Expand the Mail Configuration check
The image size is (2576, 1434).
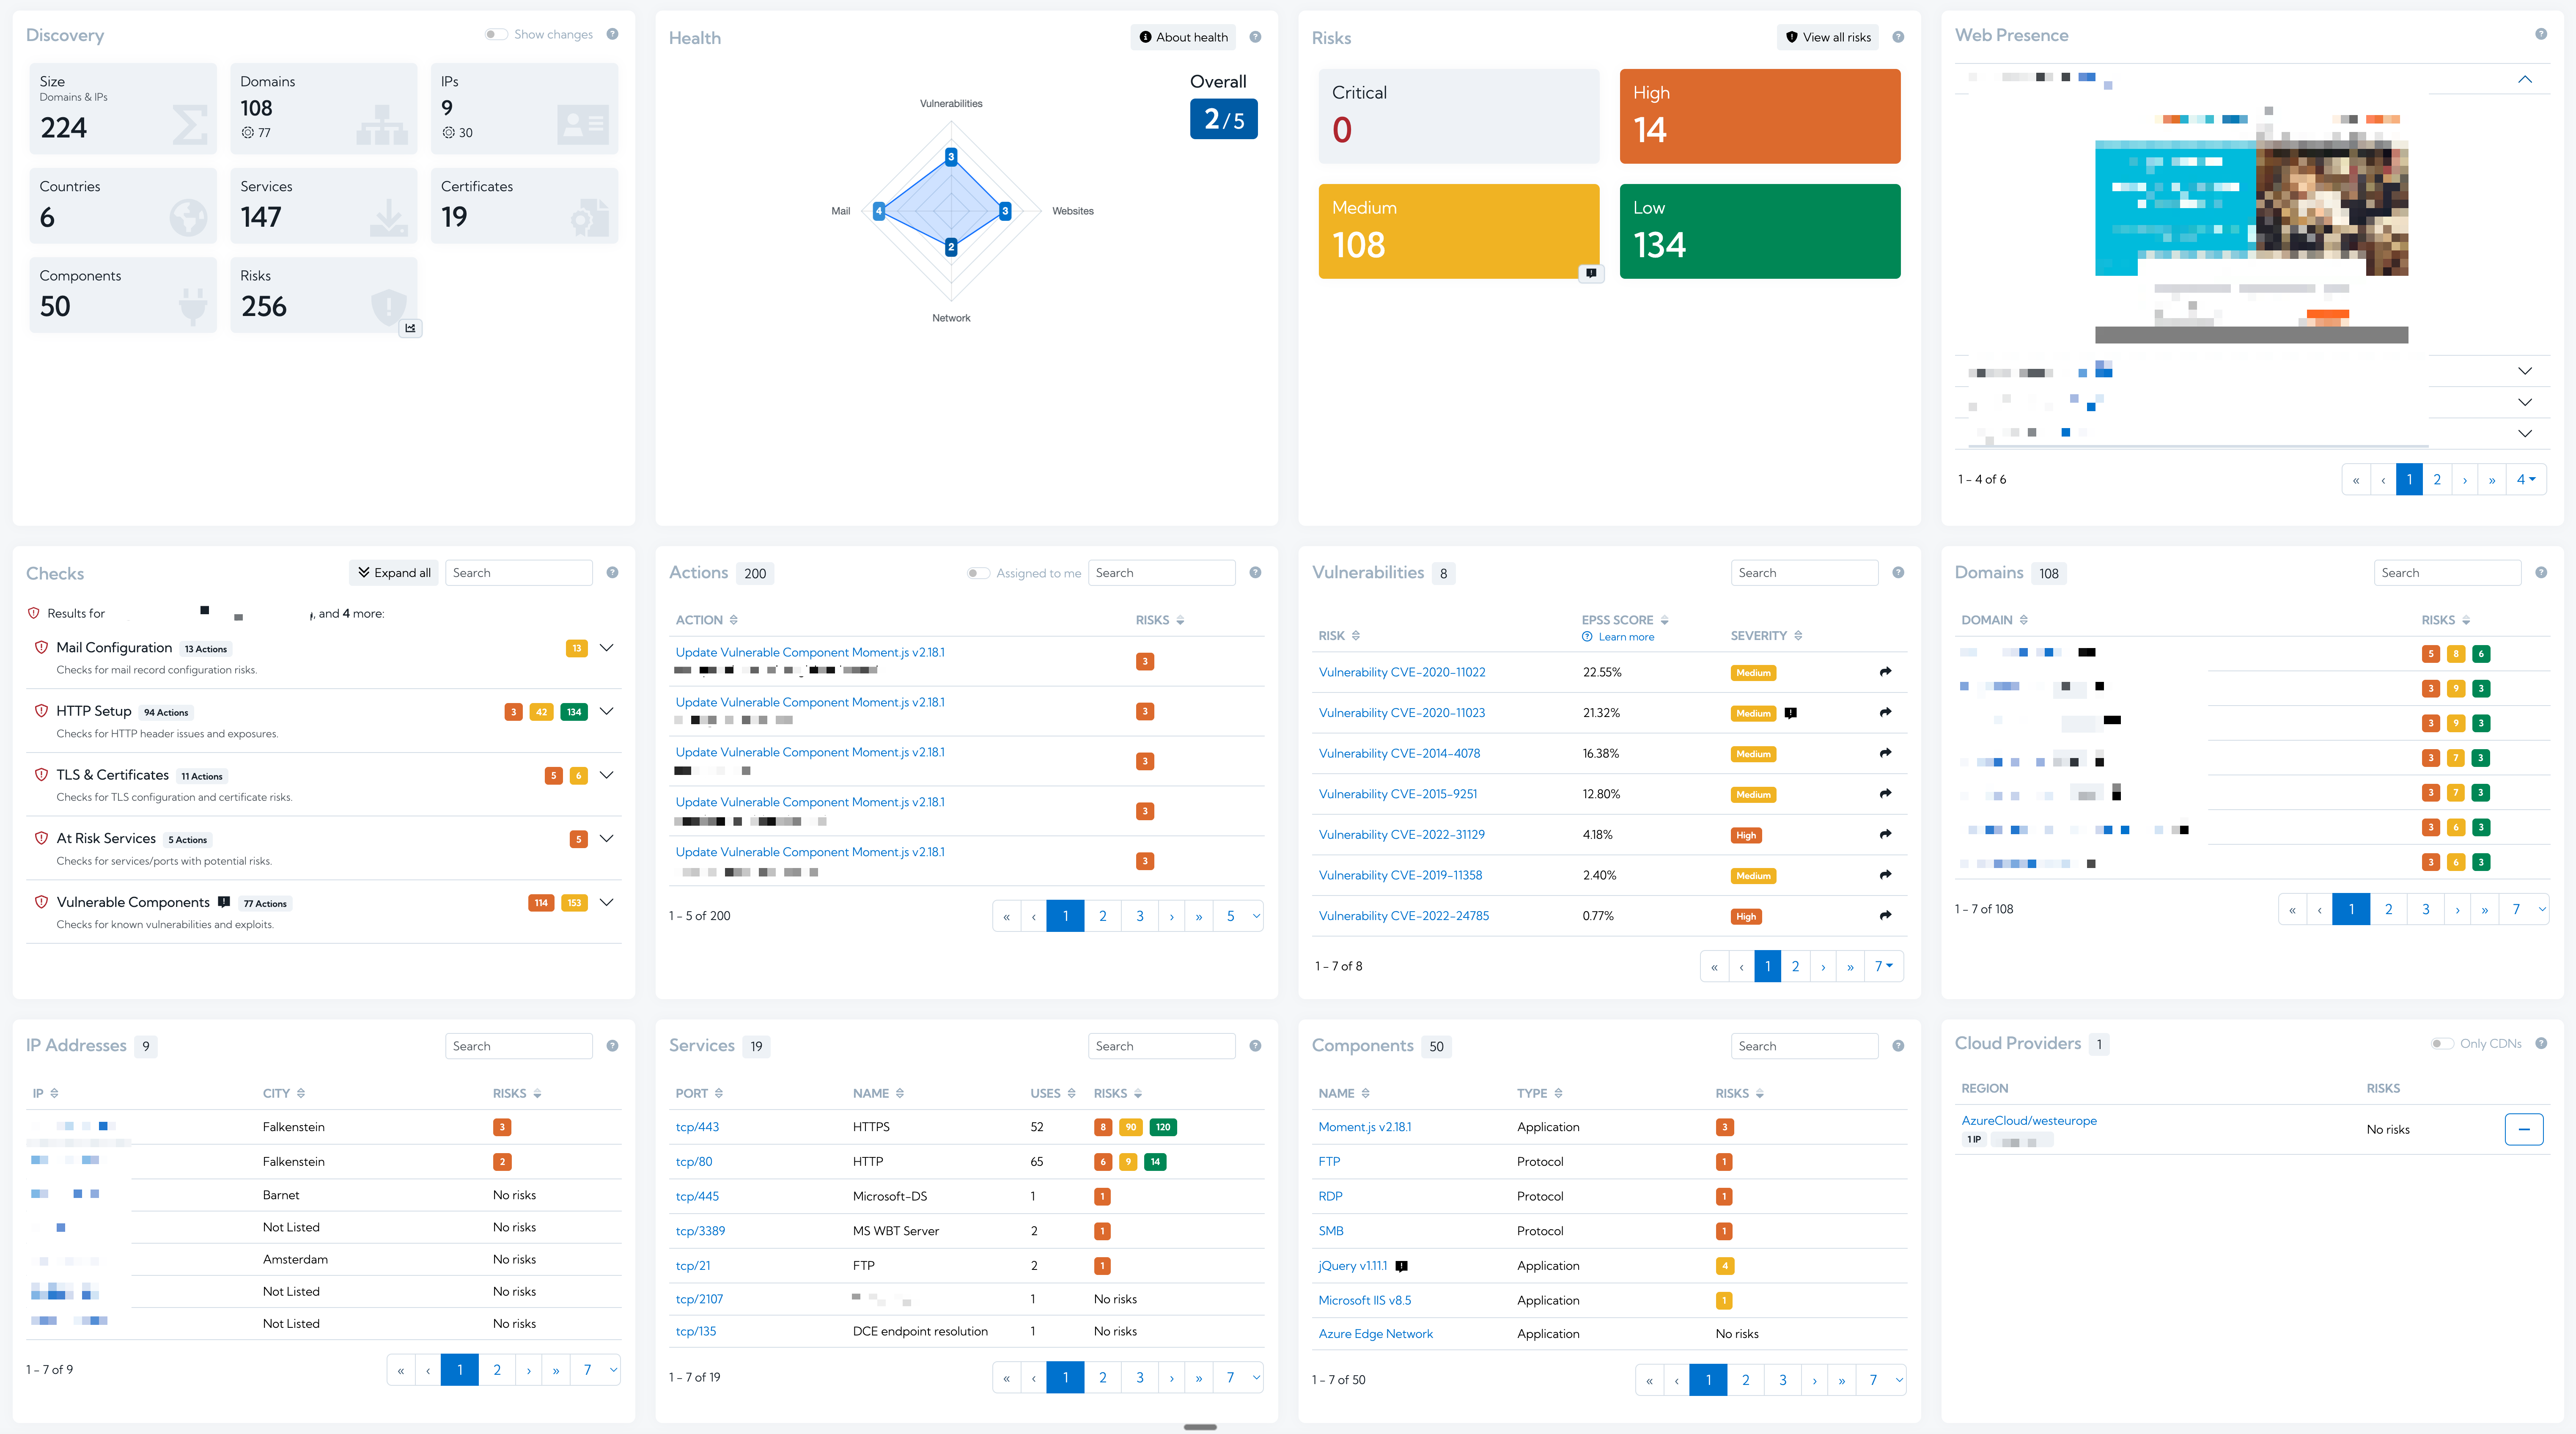tap(606, 648)
